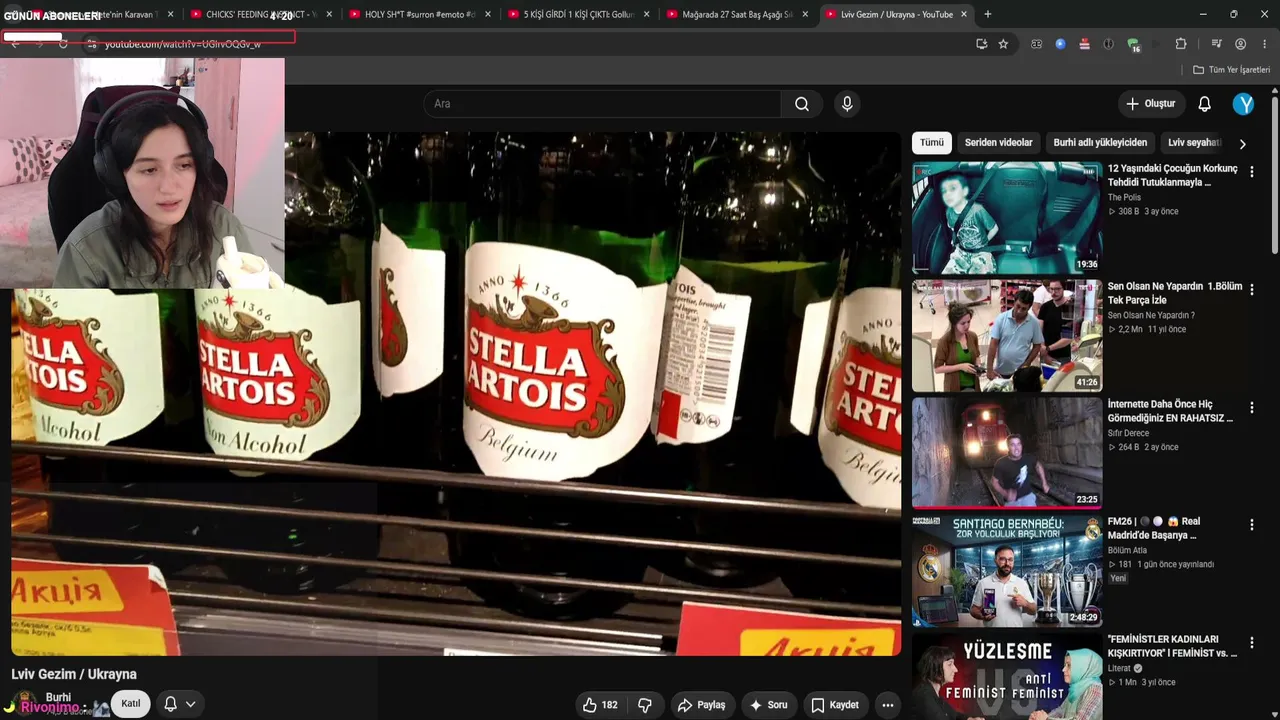Image resolution: width=1280 pixels, height=720 pixels.
Task: Open 'The Polis' channel link
Action: tap(1124, 198)
